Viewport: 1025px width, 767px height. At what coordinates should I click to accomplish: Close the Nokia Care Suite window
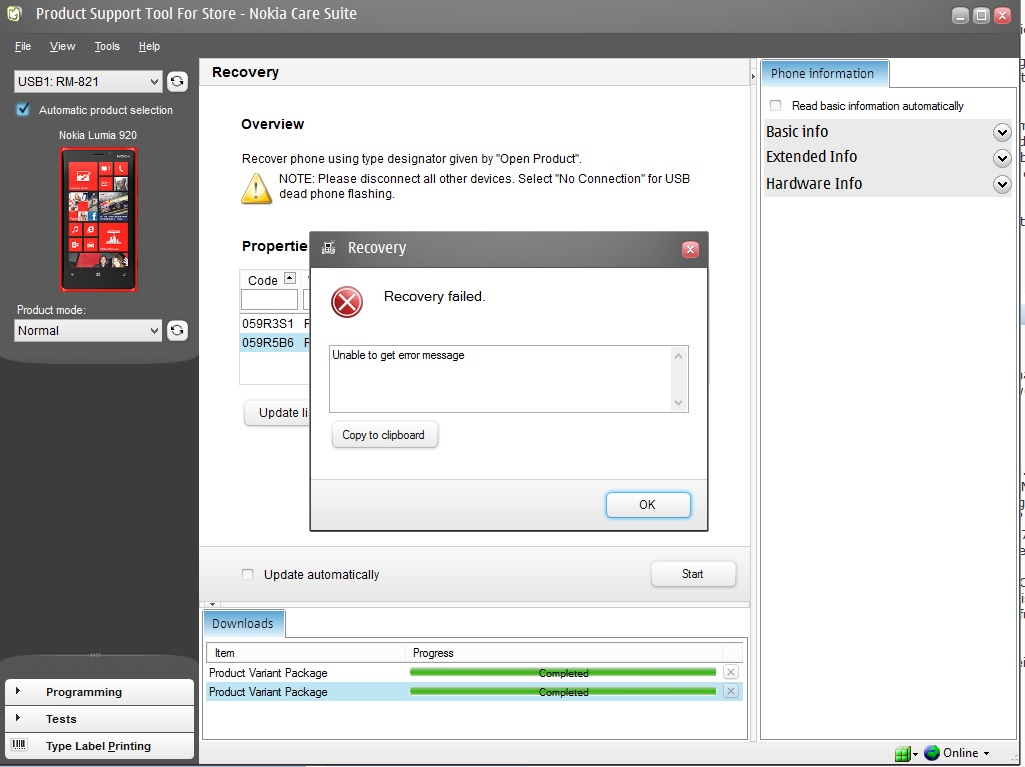pos(1002,16)
